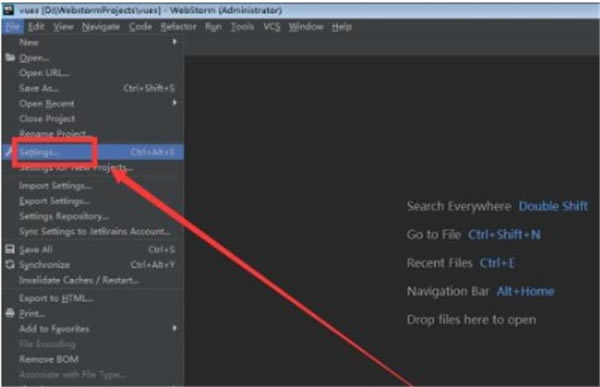Open the Help menu
The height and width of the screenshot is (387, 600).
pos(341,27)
